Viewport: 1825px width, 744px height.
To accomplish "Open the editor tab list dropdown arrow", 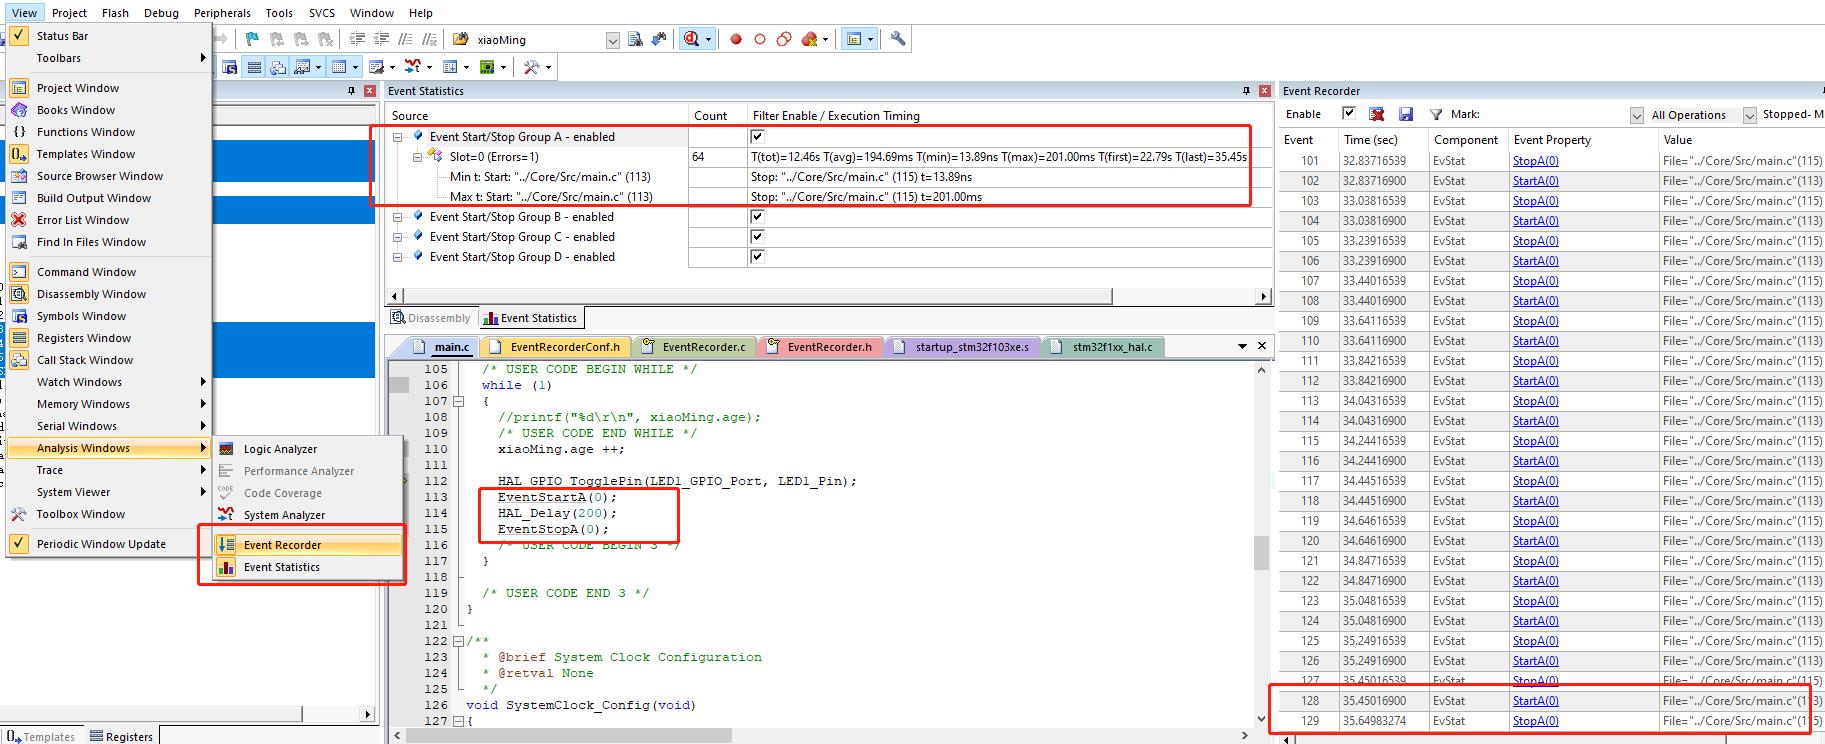I will [x=1242, y=346].
